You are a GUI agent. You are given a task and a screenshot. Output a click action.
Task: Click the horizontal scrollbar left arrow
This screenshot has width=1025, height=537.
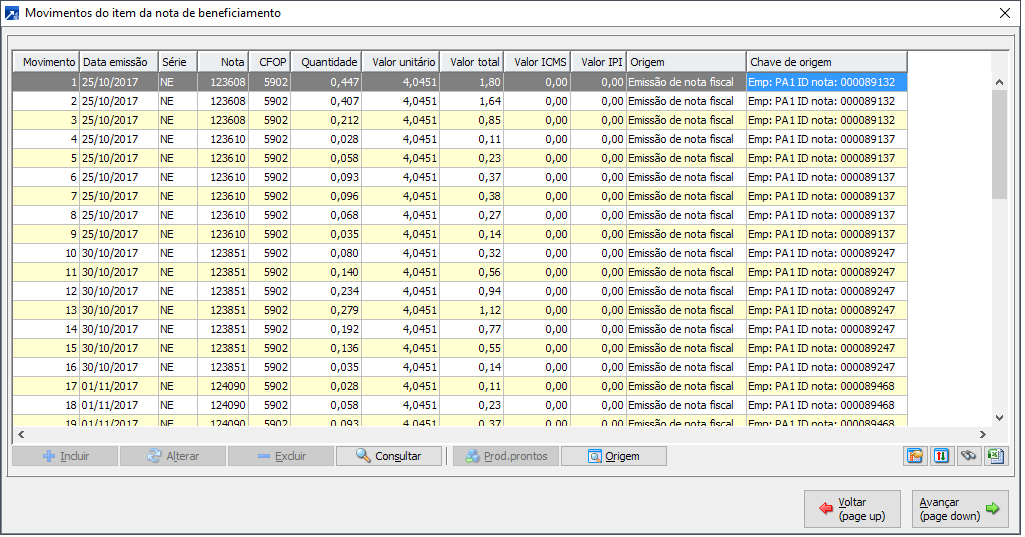[19, 435]
